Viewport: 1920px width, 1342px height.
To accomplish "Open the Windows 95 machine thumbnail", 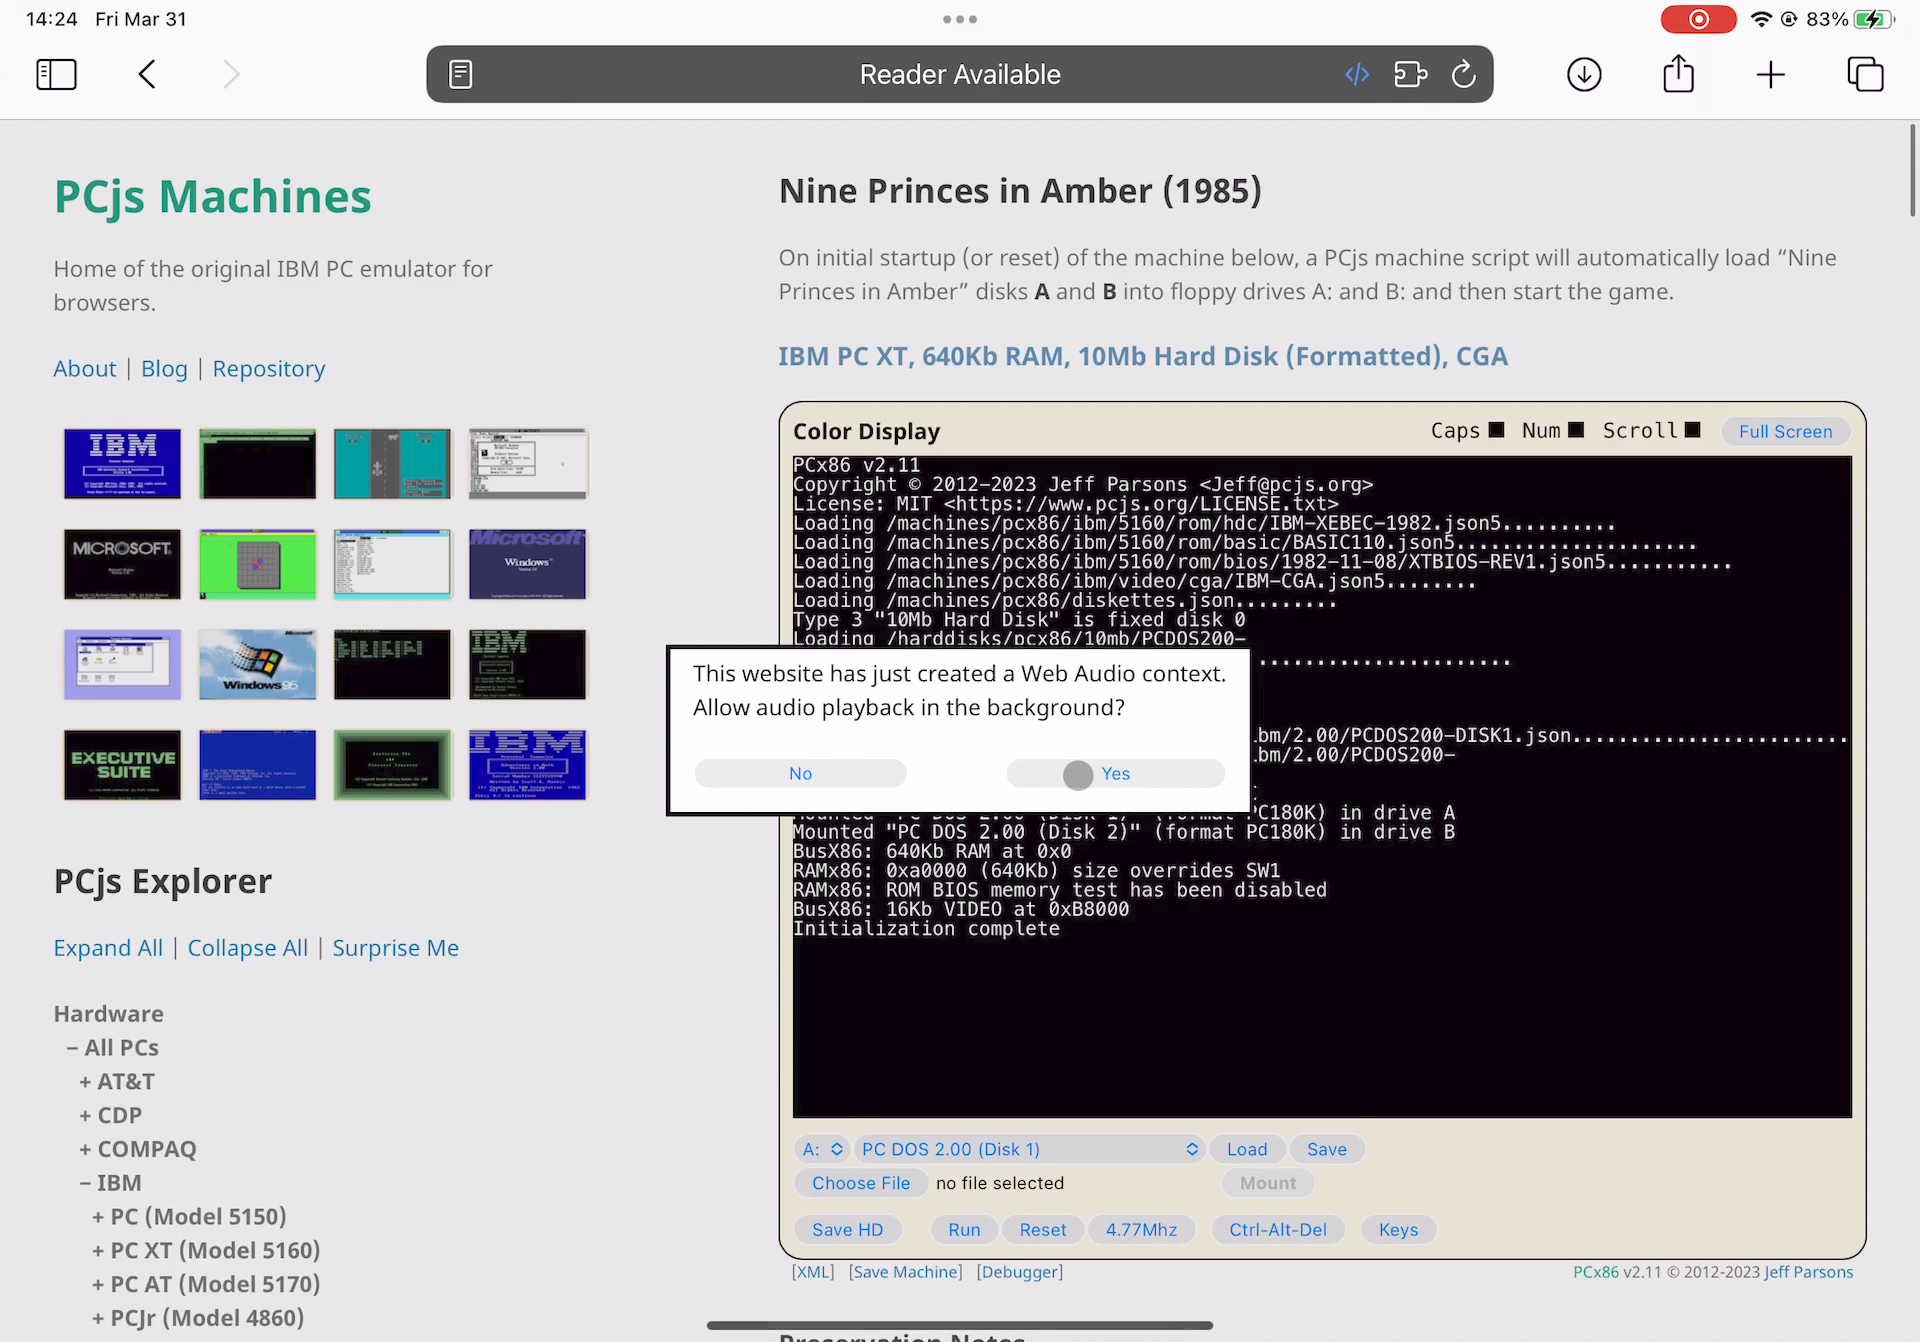I will 257,665.
